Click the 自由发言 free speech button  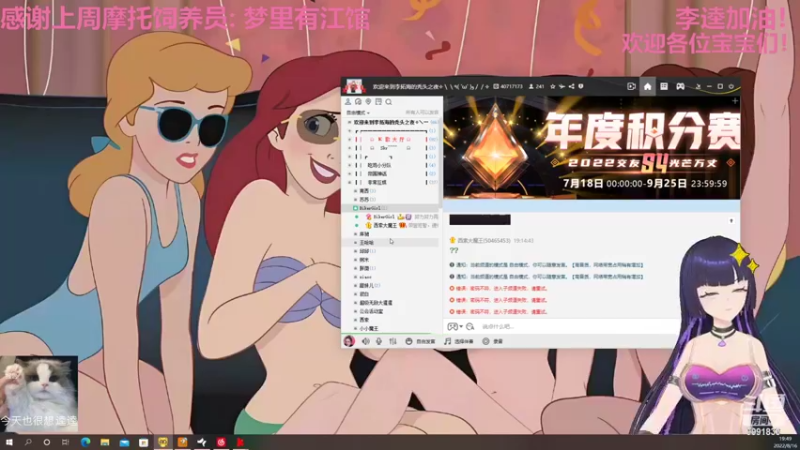421,341
